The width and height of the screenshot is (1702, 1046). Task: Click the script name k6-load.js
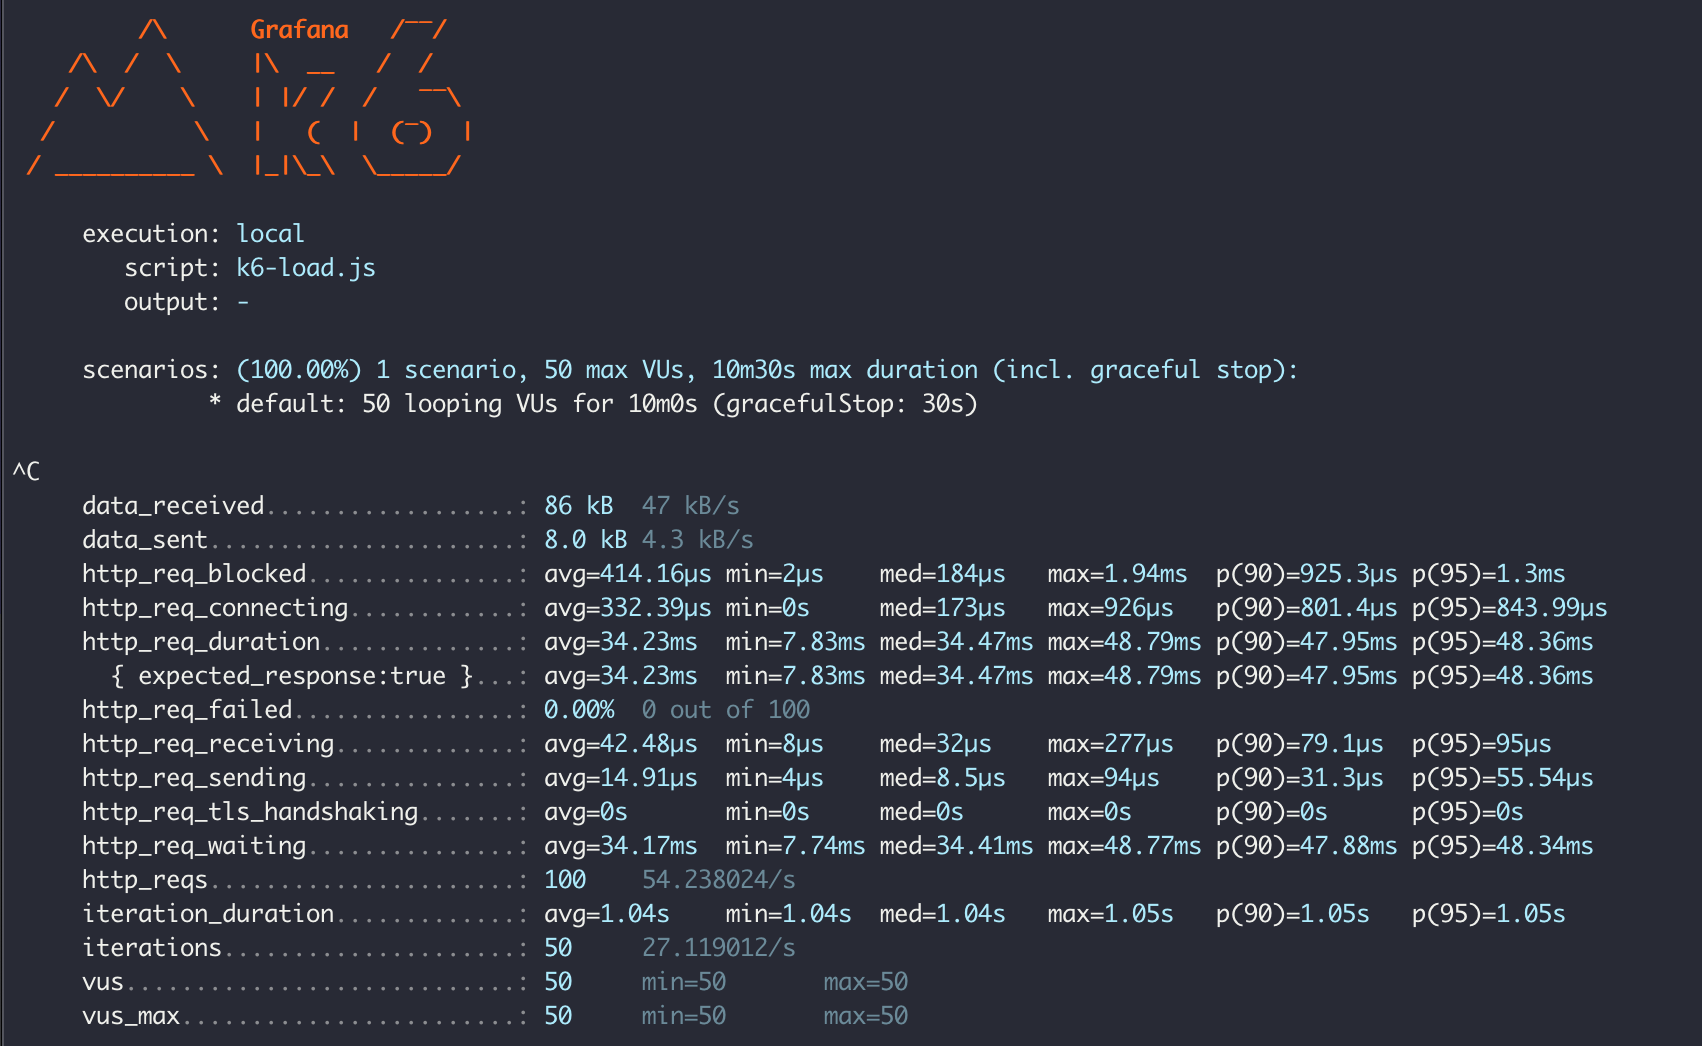click(306, 268)
